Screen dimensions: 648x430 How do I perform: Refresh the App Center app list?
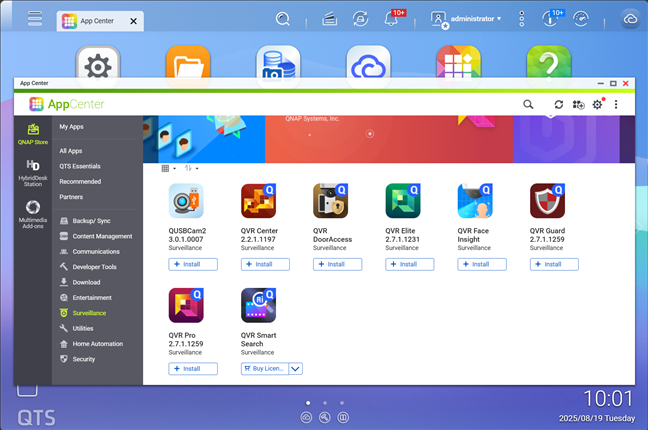pos(559,104)
